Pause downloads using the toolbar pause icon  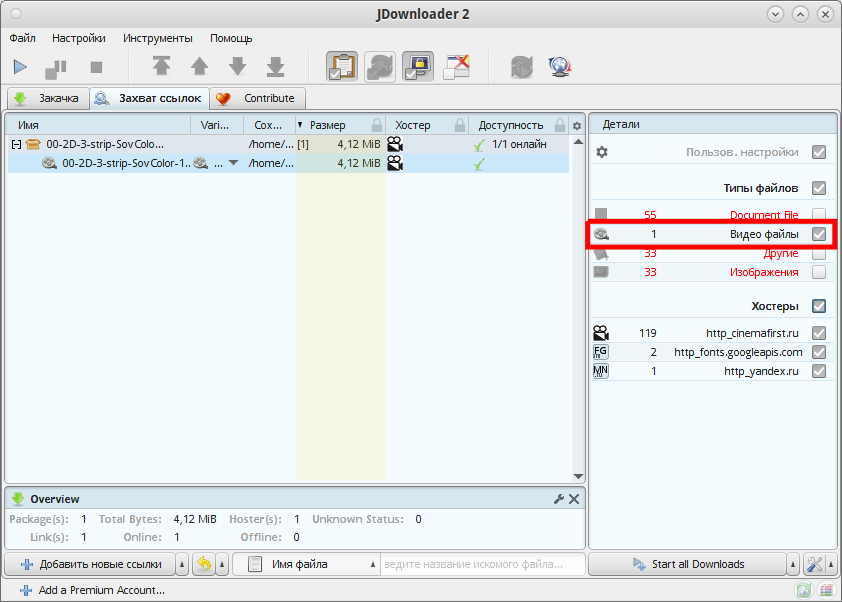pos(56,68)
